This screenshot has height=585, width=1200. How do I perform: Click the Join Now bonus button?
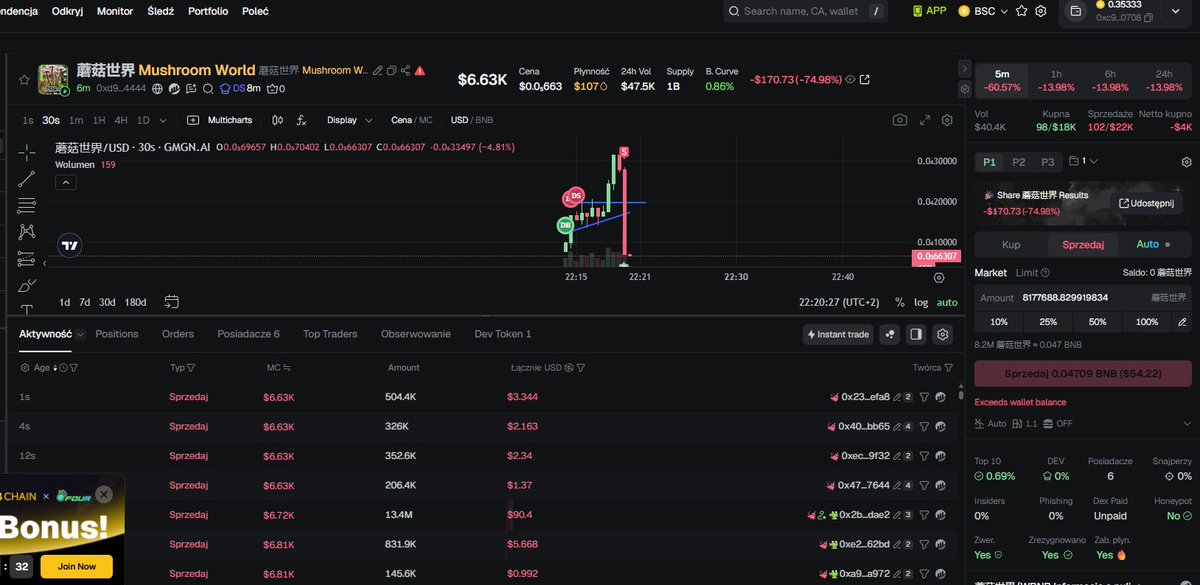tap(77, 566)
